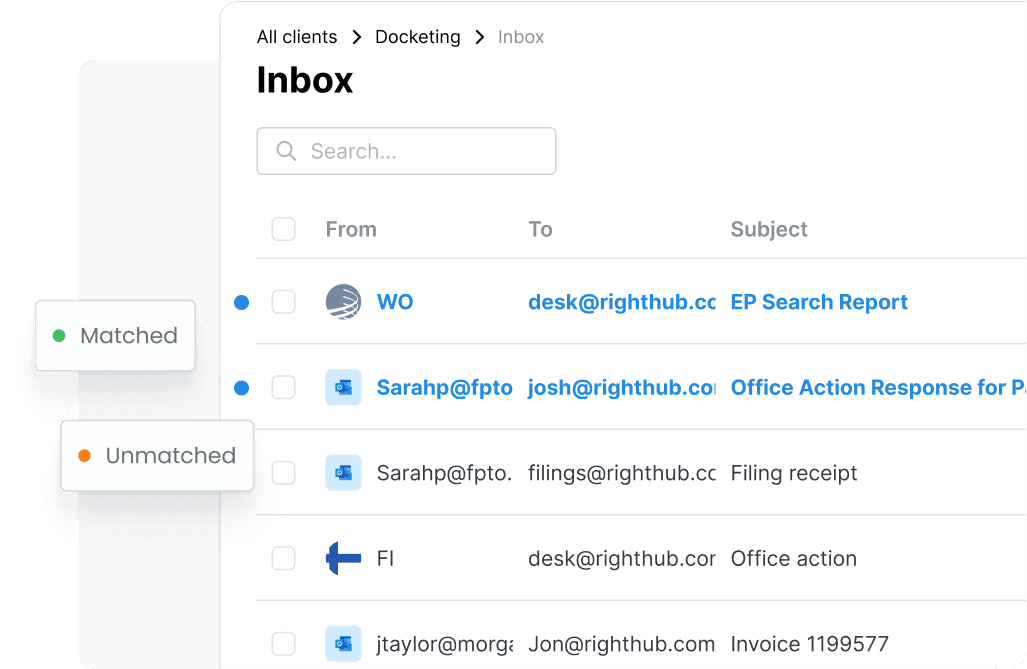Viewport: 1027px width, 669px height.
Task: Click chevron after Docketing breadcrumb
Action: [480, 37]
